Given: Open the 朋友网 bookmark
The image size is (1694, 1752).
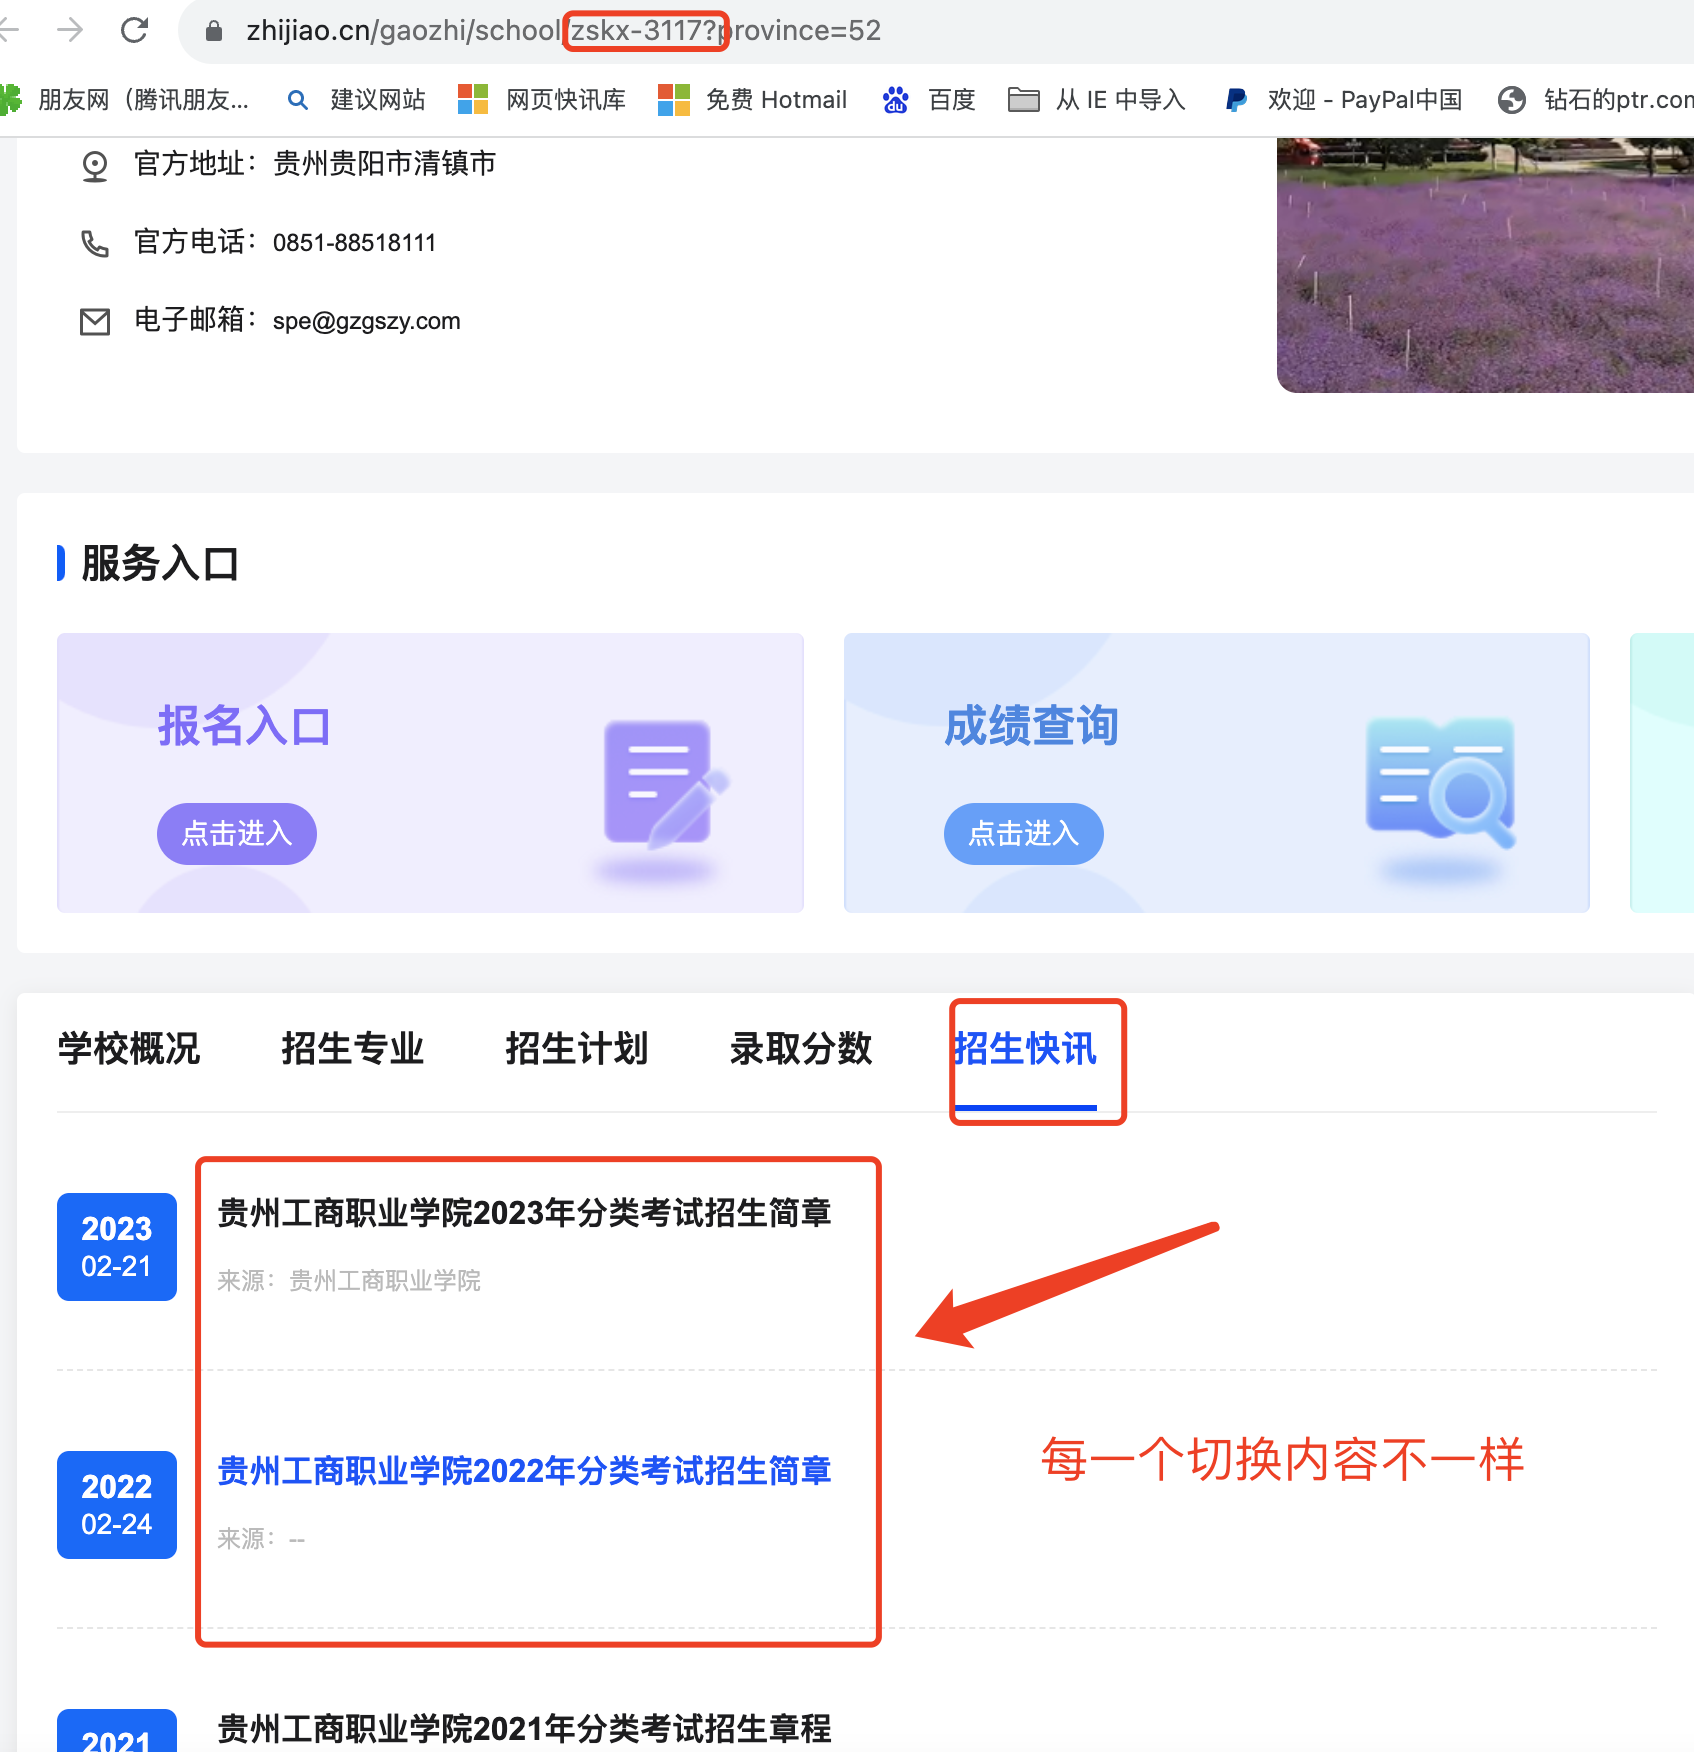Looking at the screenshot, I should [126, 99].
